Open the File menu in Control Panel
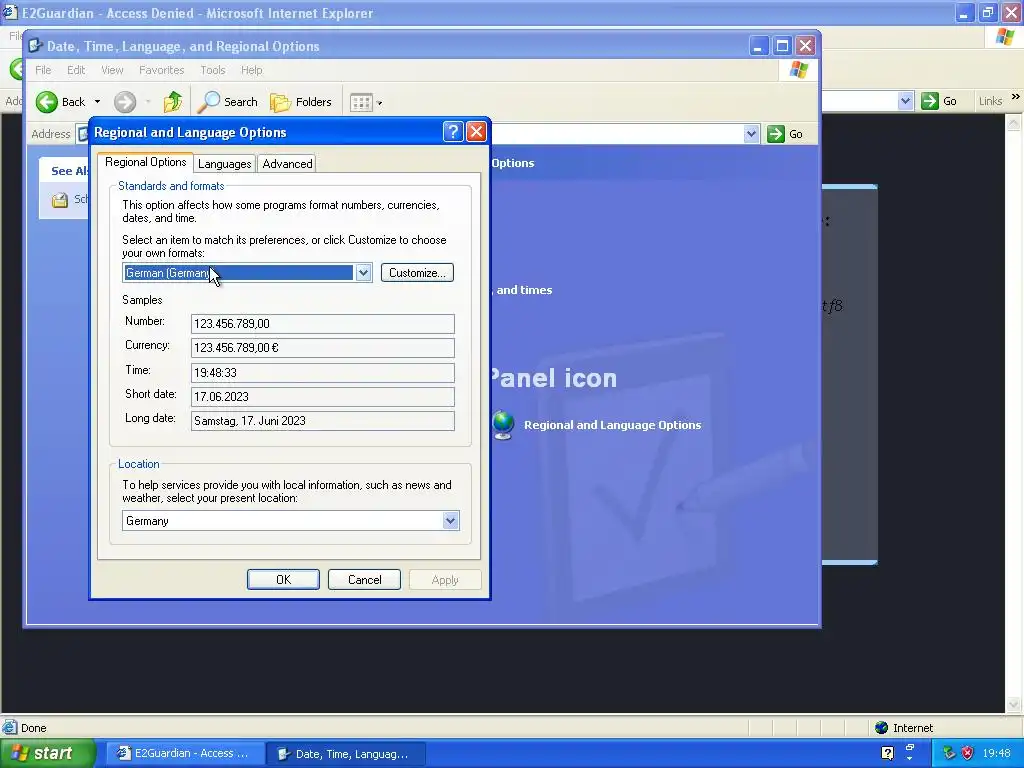 click(43, 70)
